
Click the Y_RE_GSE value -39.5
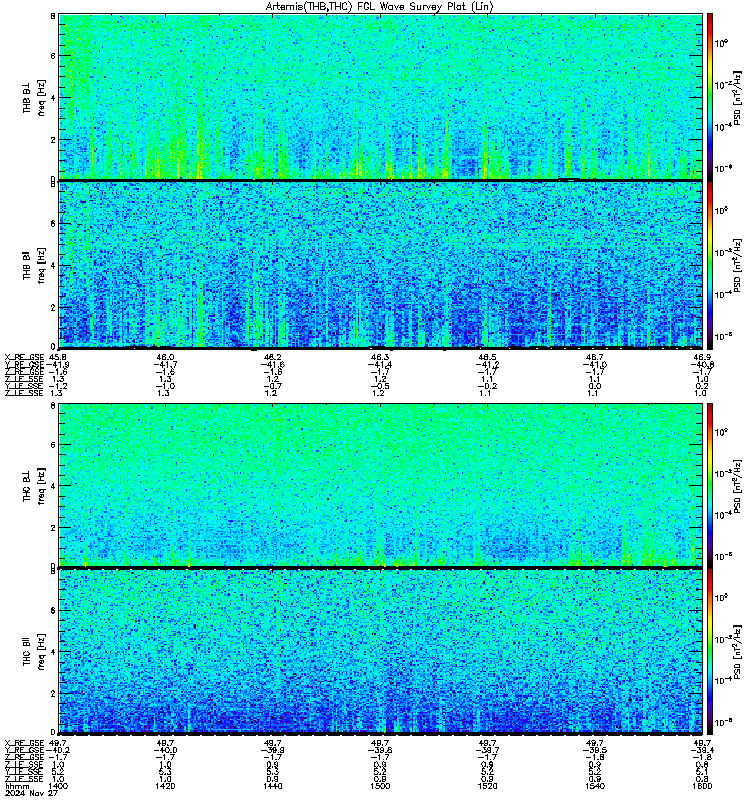point(595,751)
